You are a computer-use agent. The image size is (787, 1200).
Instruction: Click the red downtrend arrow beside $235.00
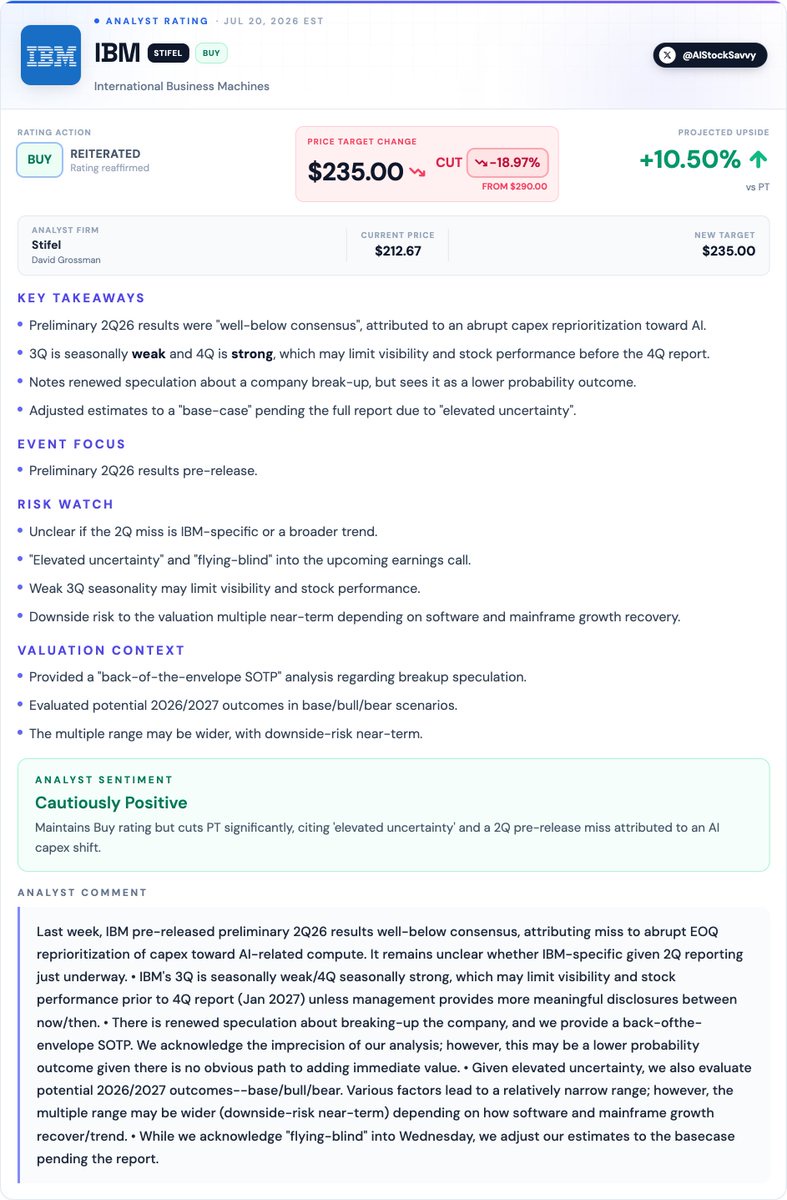417,173
